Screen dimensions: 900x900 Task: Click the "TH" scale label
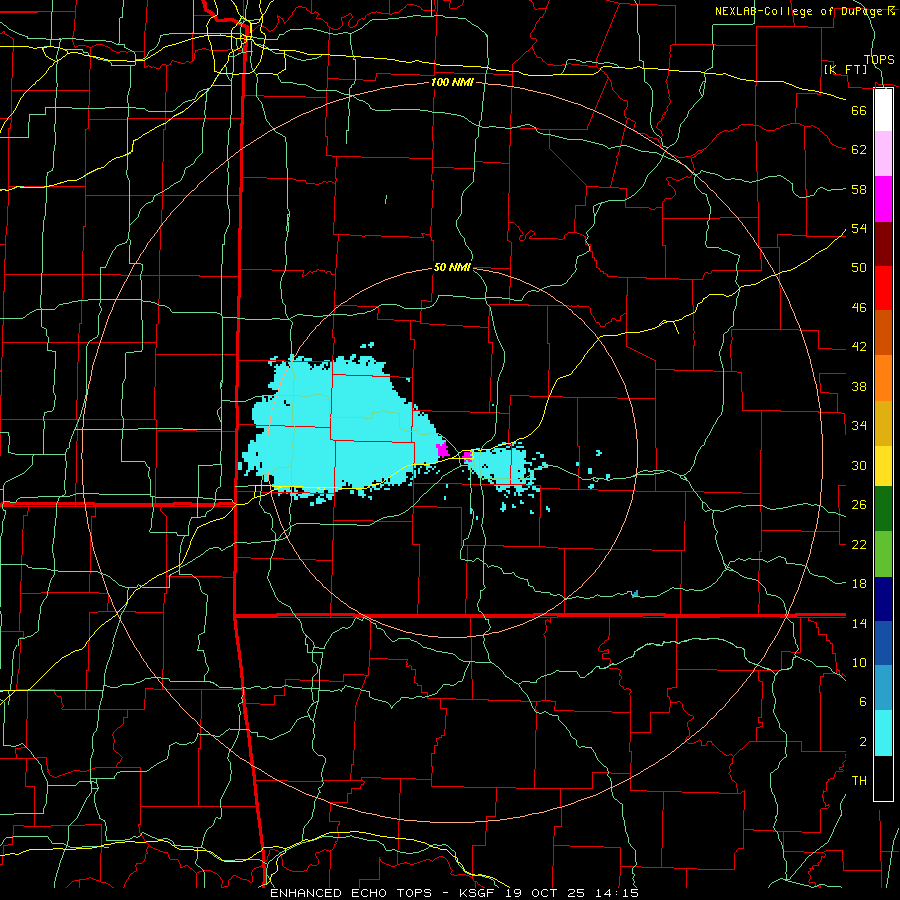[859, 780]
